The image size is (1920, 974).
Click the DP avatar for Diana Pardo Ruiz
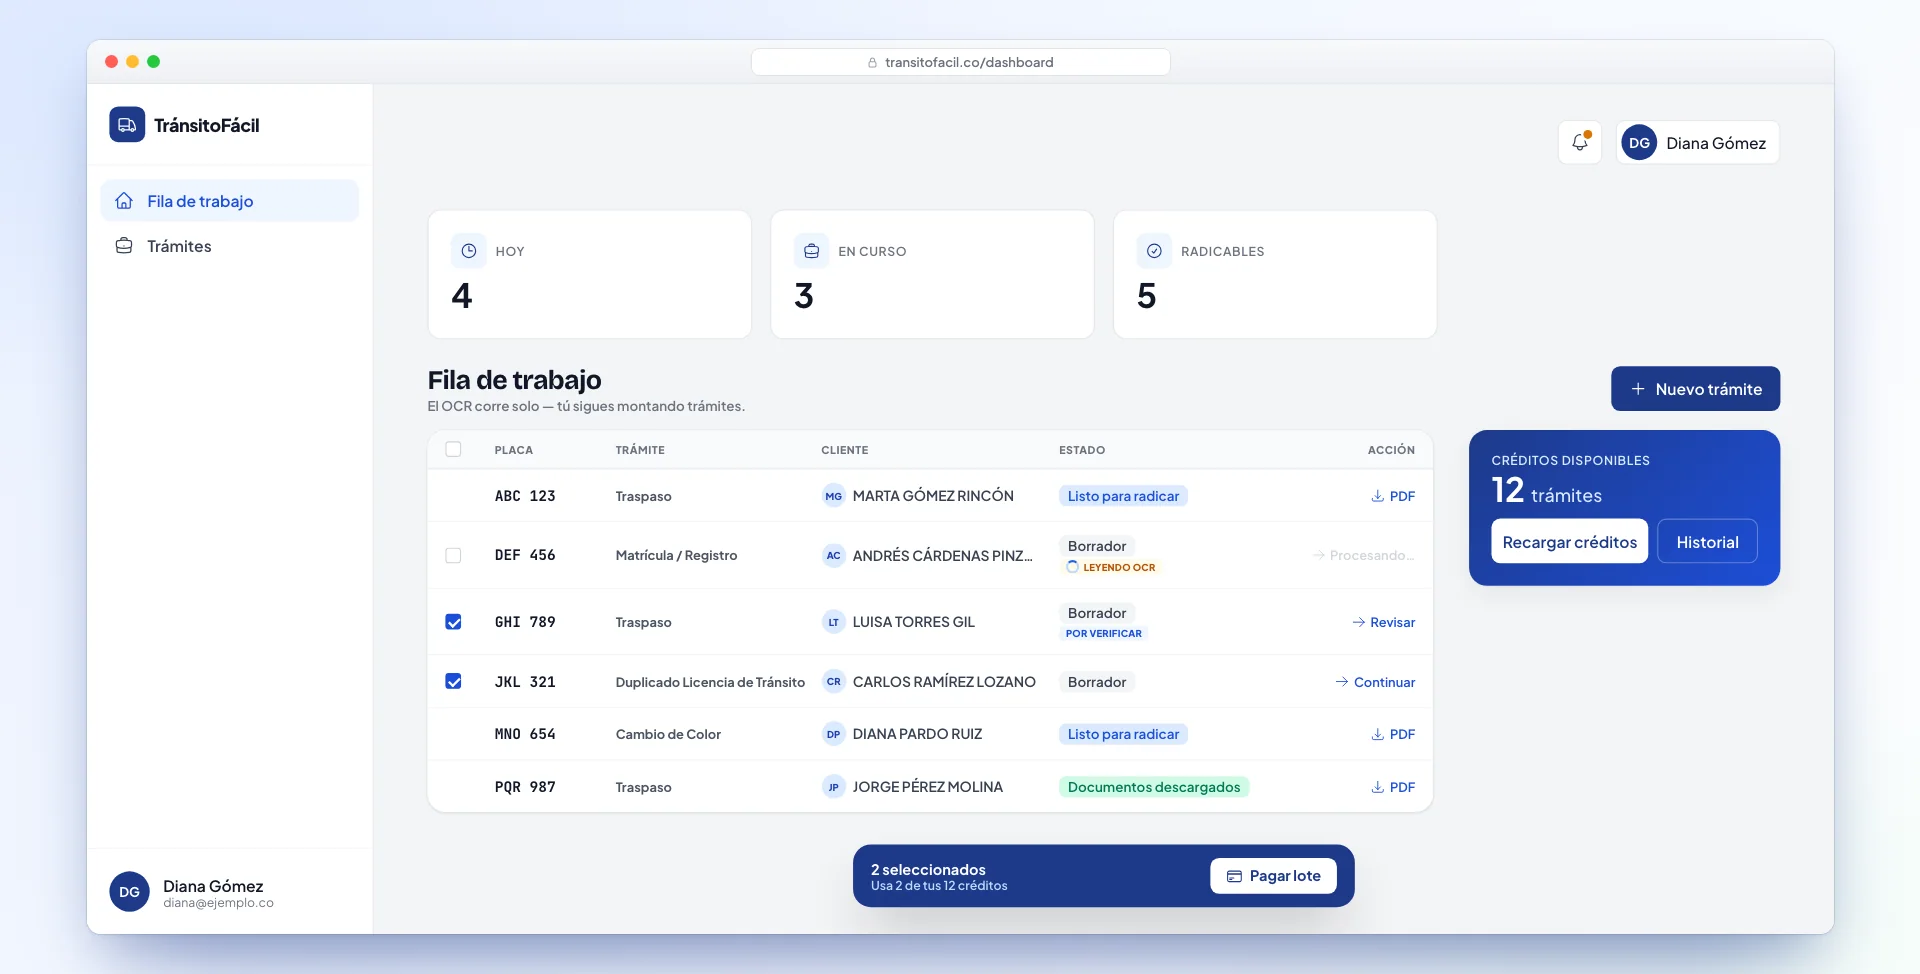(834, 734)
